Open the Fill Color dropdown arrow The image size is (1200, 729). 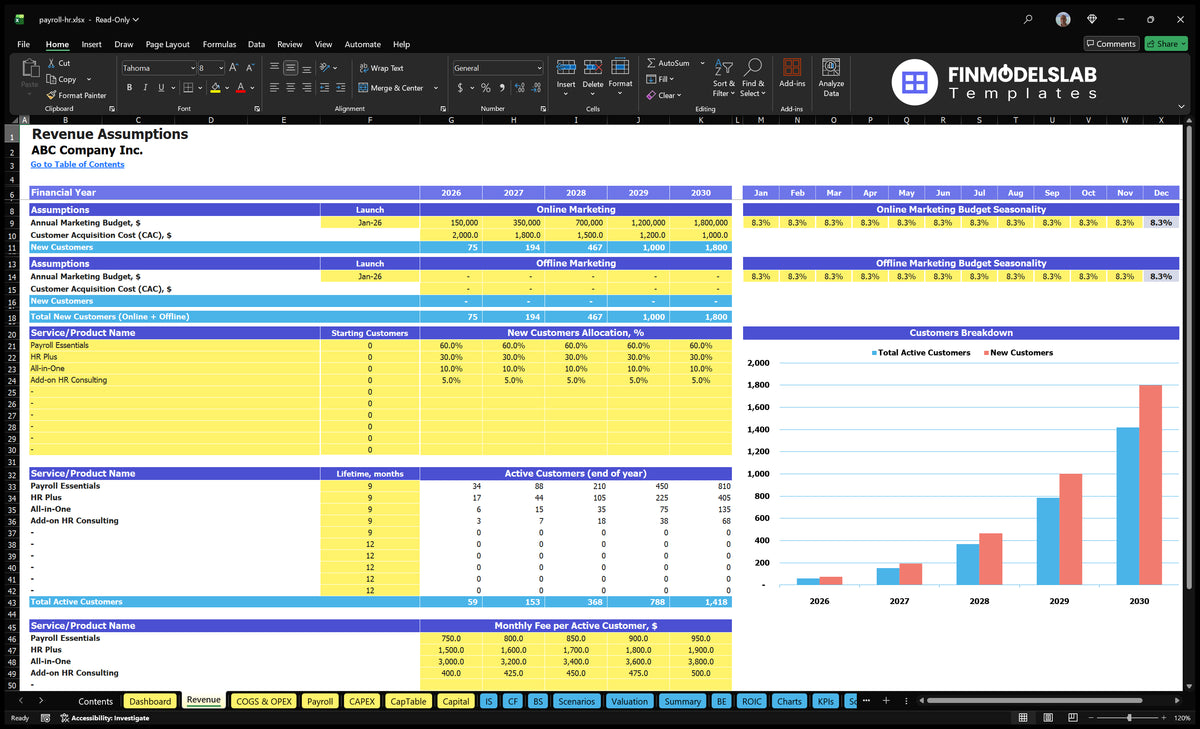point(227,88)
